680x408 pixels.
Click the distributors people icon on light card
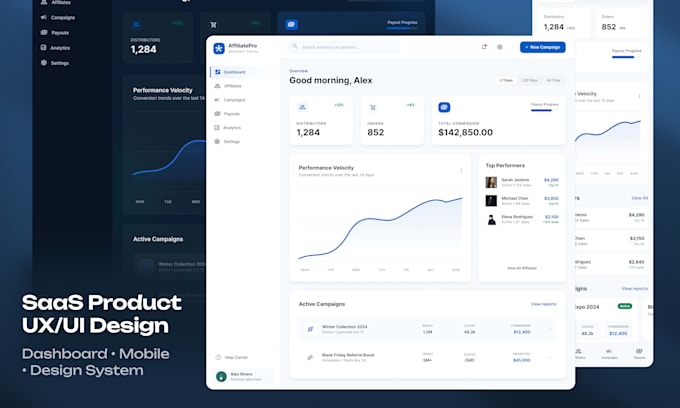coord(302,107)
